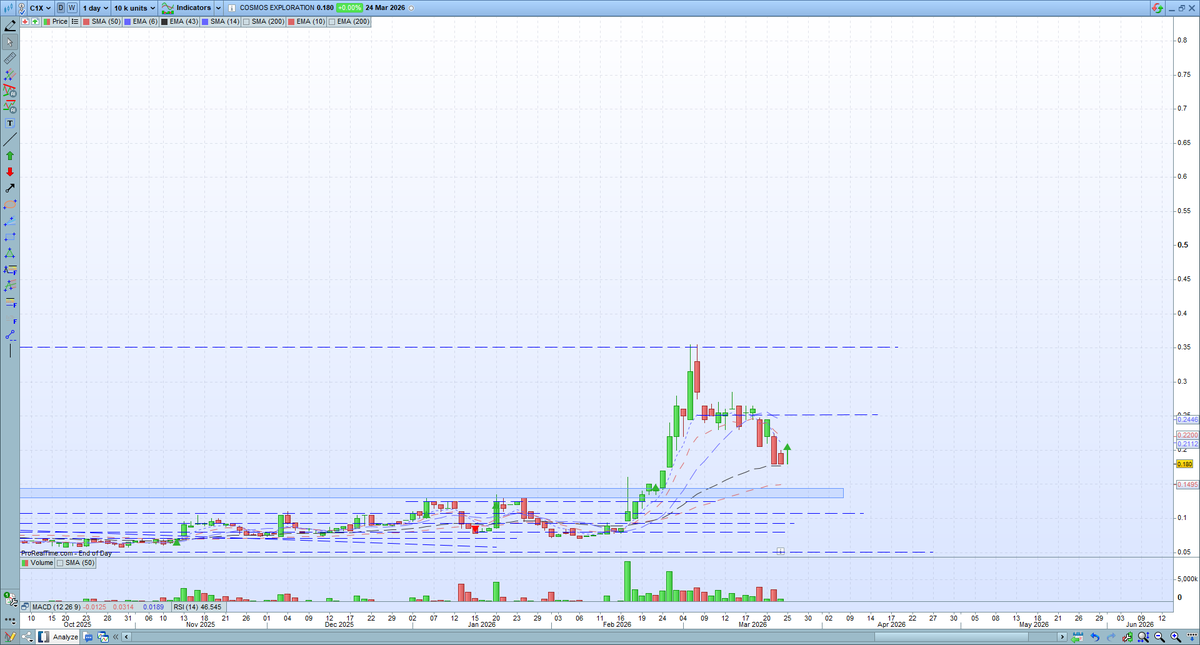The image size is (1200, 645).
Task: Select the cursor pointer tool
Action: [x=10, y=42]
